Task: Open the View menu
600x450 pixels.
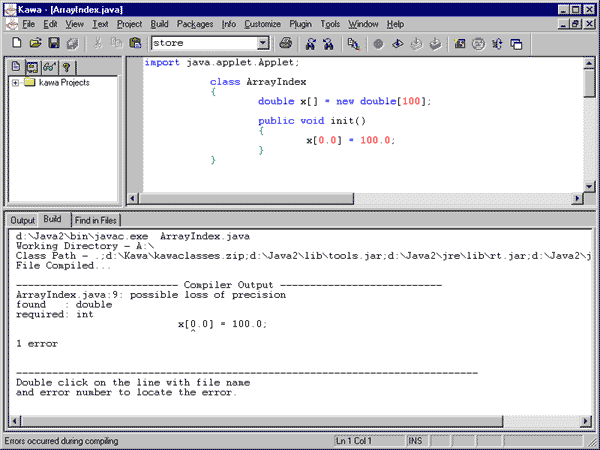Action: (75, 24)
